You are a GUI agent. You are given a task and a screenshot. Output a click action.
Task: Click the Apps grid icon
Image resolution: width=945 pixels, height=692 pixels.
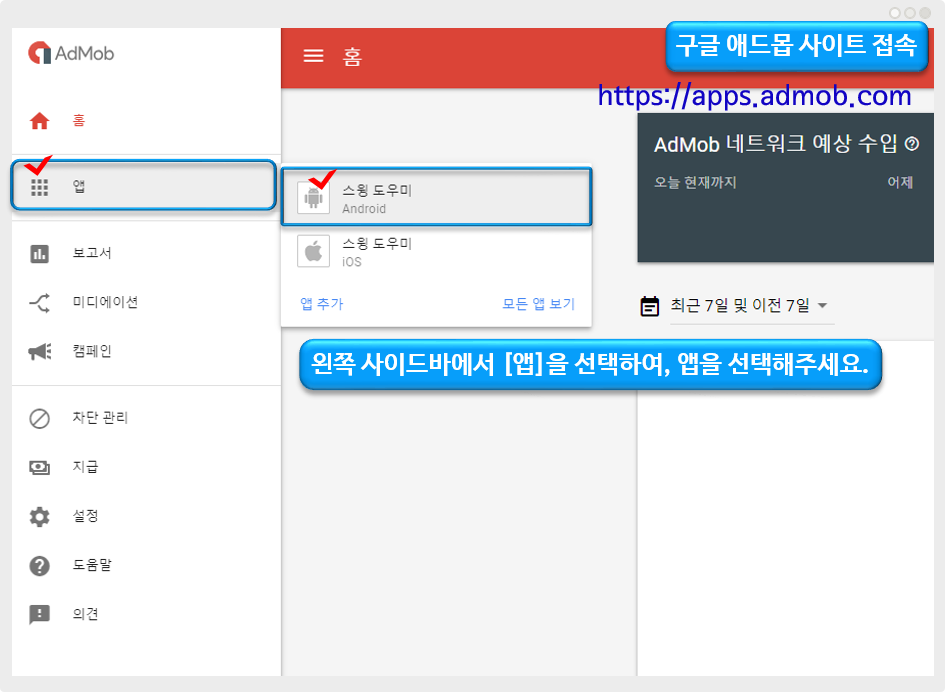point(39,187)
